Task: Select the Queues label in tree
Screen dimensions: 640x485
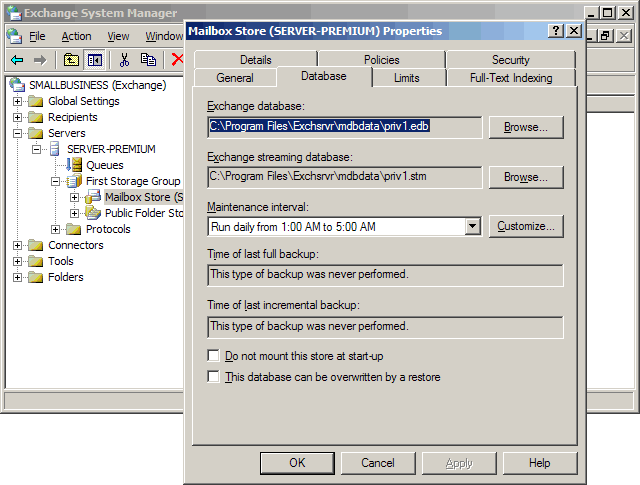Action: tap(105, 165)
